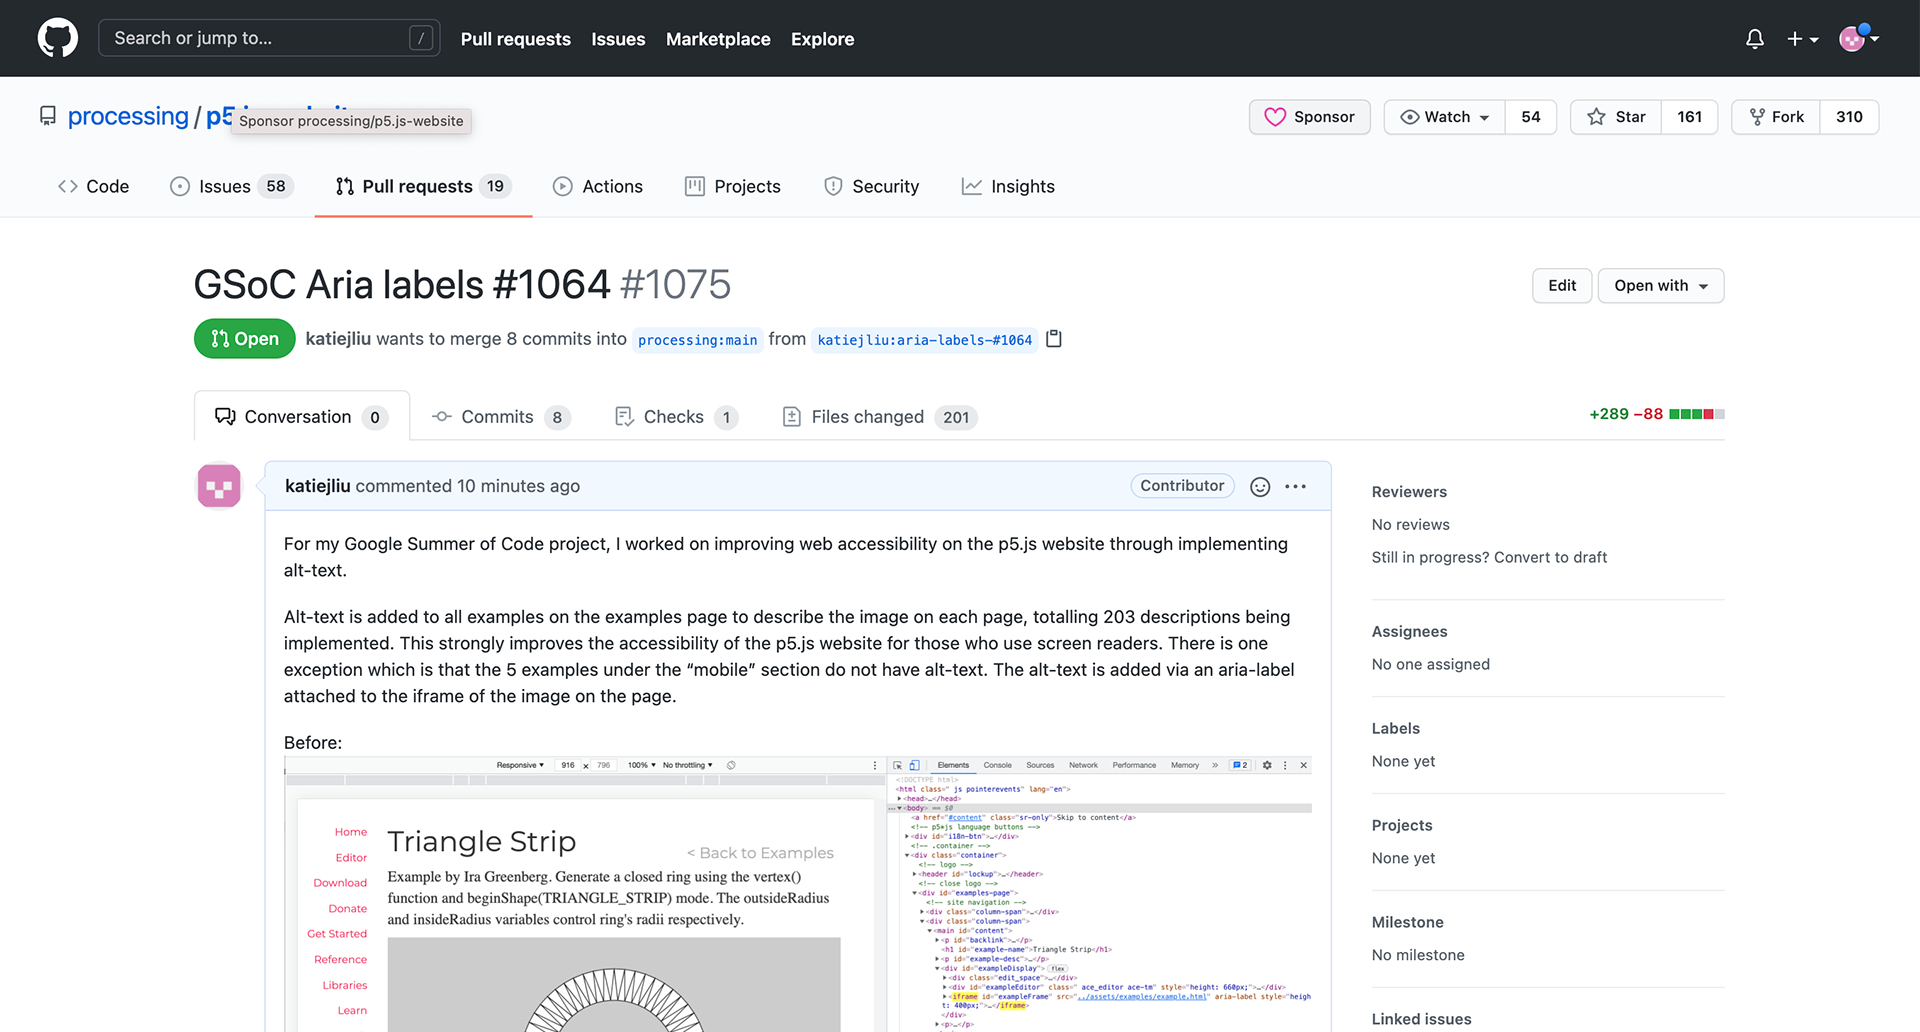Open the processing:main base branch link
This screenshot has width=1920, height=1032.
698,340
